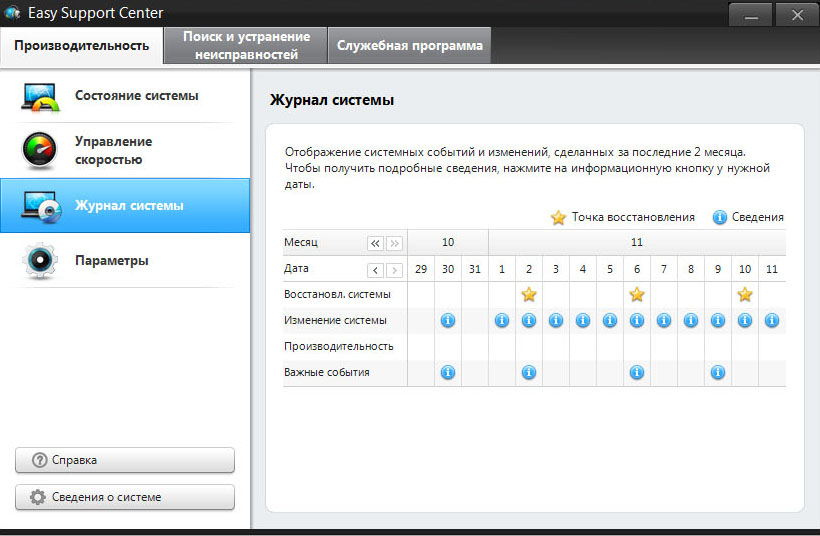This screenshot has width=820, height=536.
Task: Open Изменение системы info for date 4
Action: [583, 320]
